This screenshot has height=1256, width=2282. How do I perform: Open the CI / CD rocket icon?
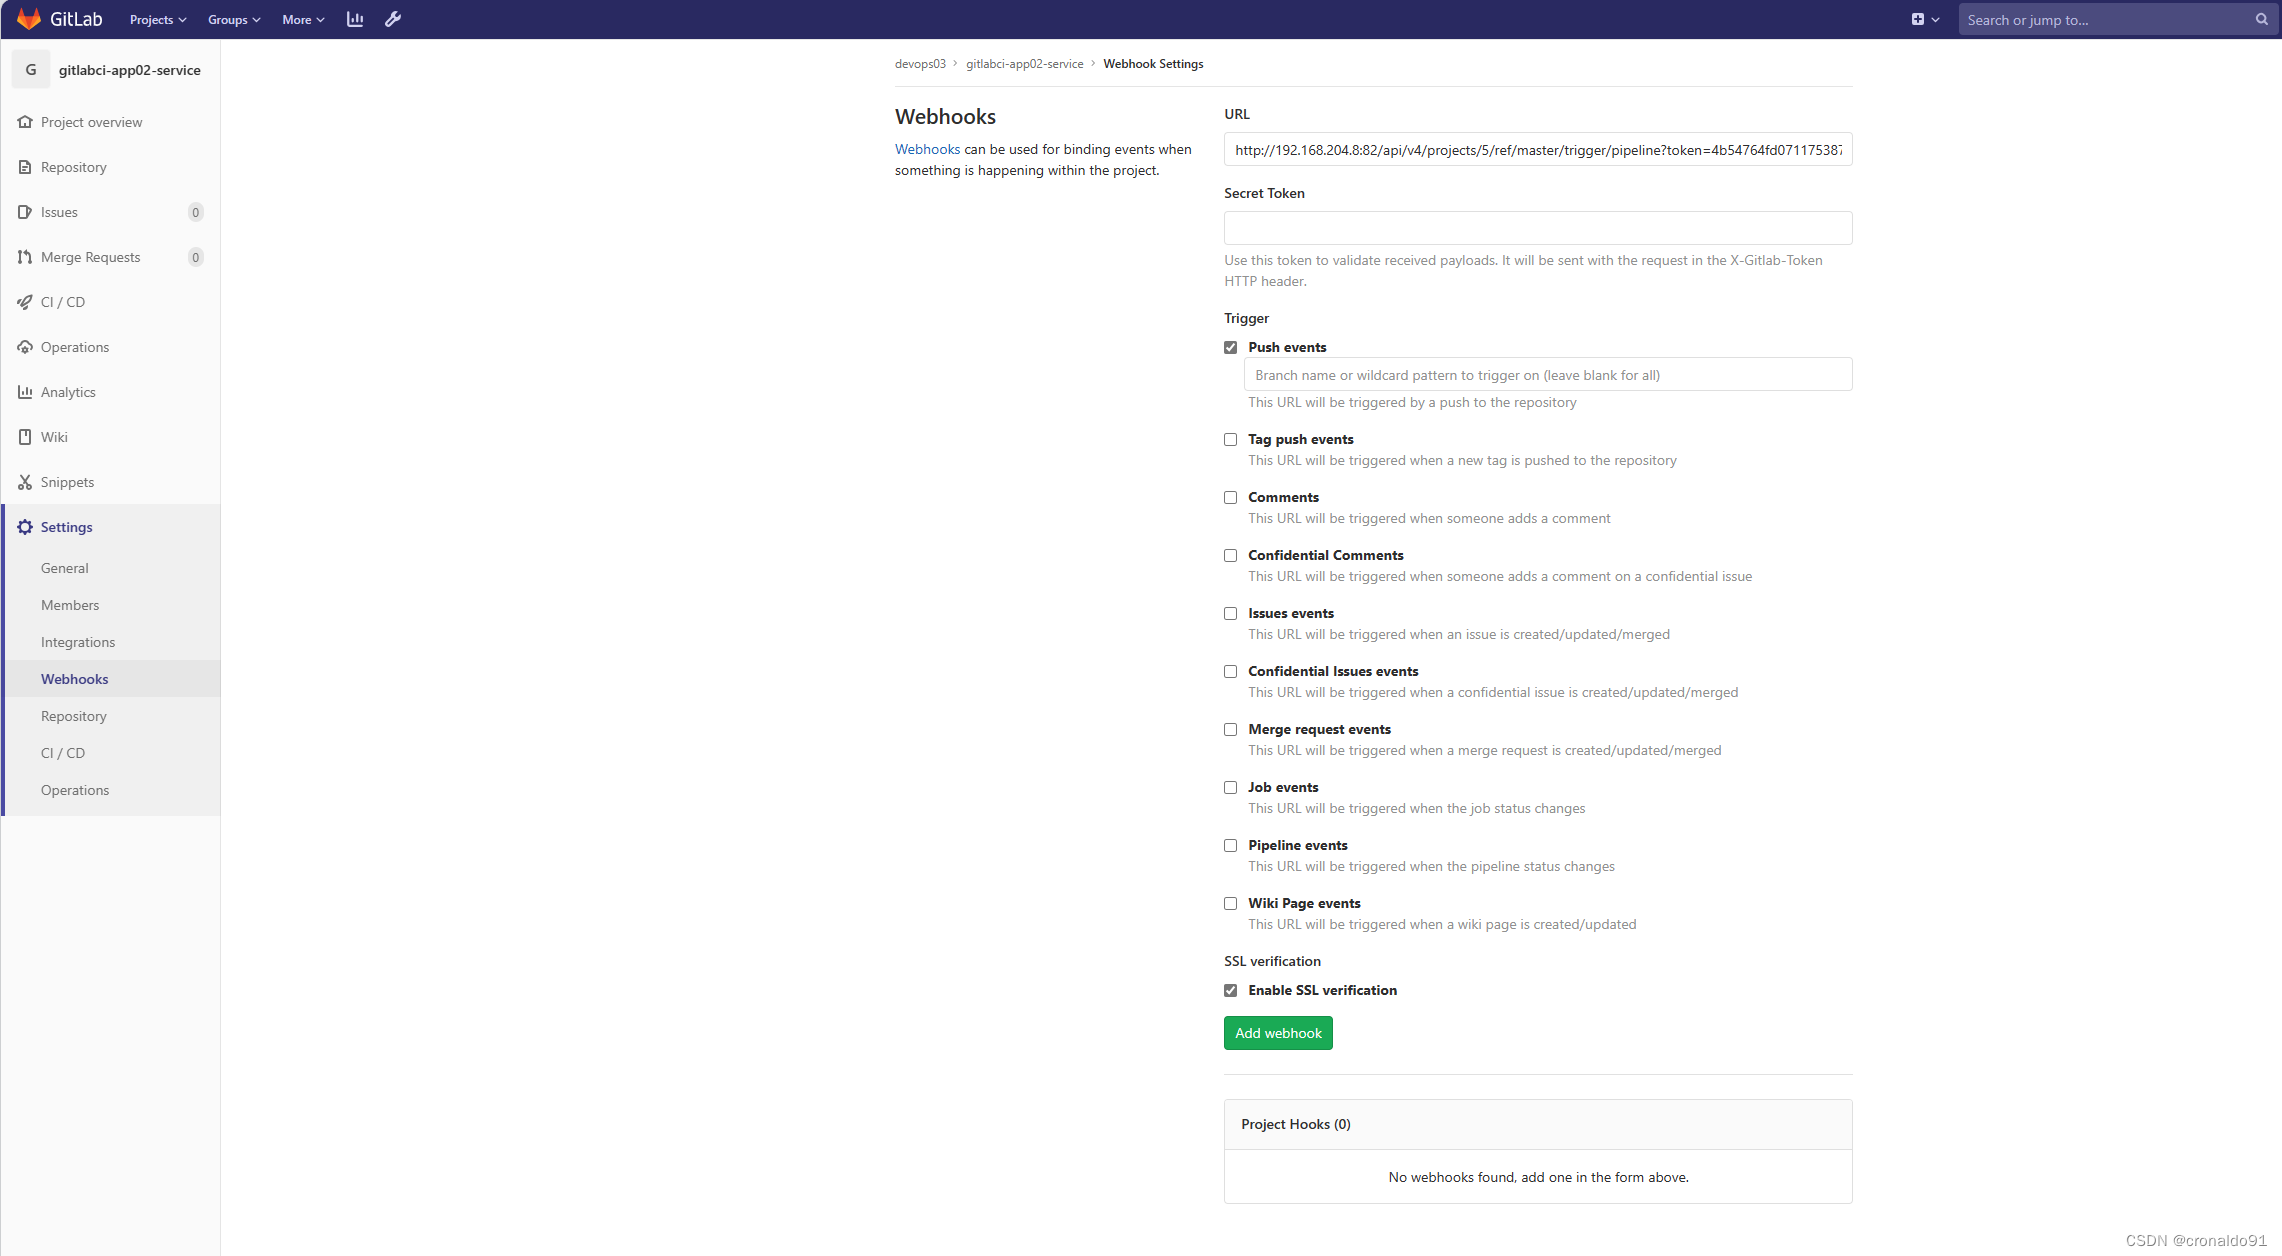(25, 302)
